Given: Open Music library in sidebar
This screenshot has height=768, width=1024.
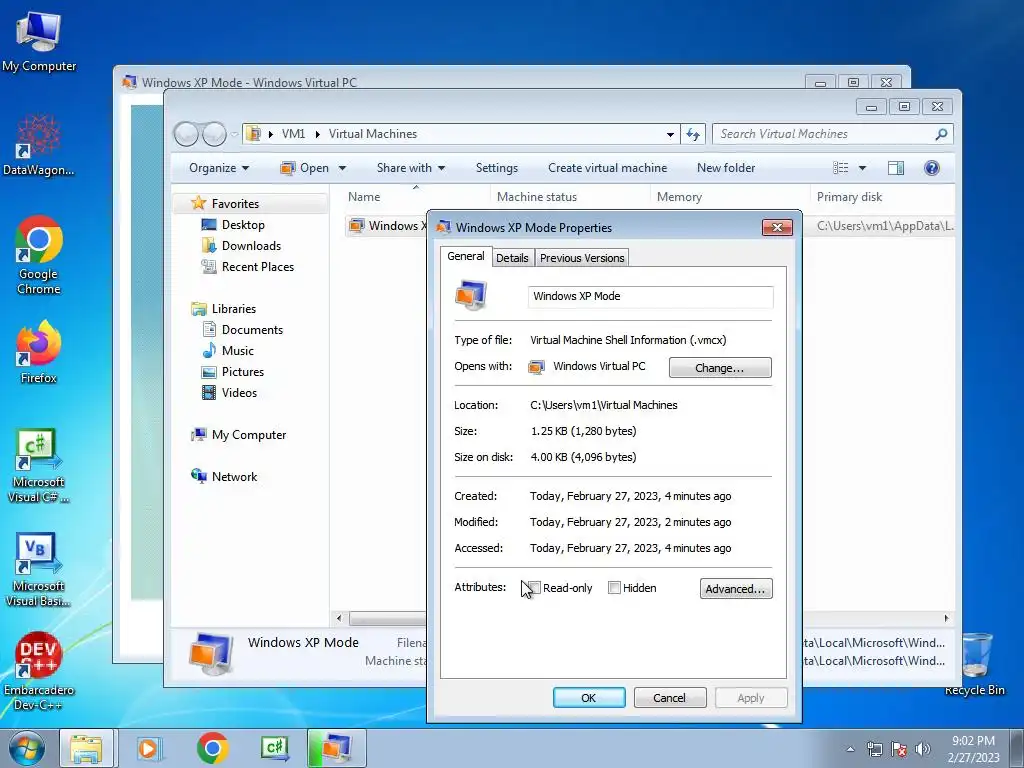Looking at the screenshot, I should (x=237, y=351).
